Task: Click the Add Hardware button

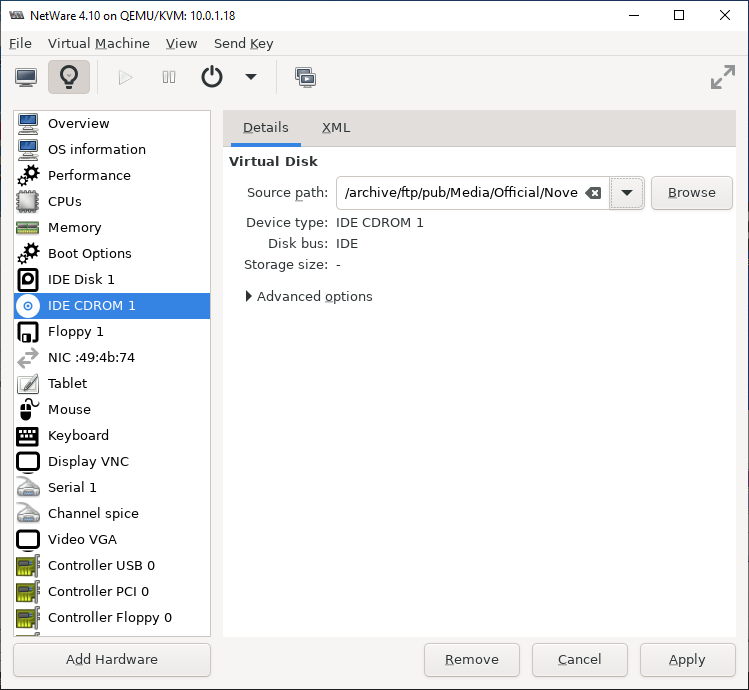Action: [112, 660]
